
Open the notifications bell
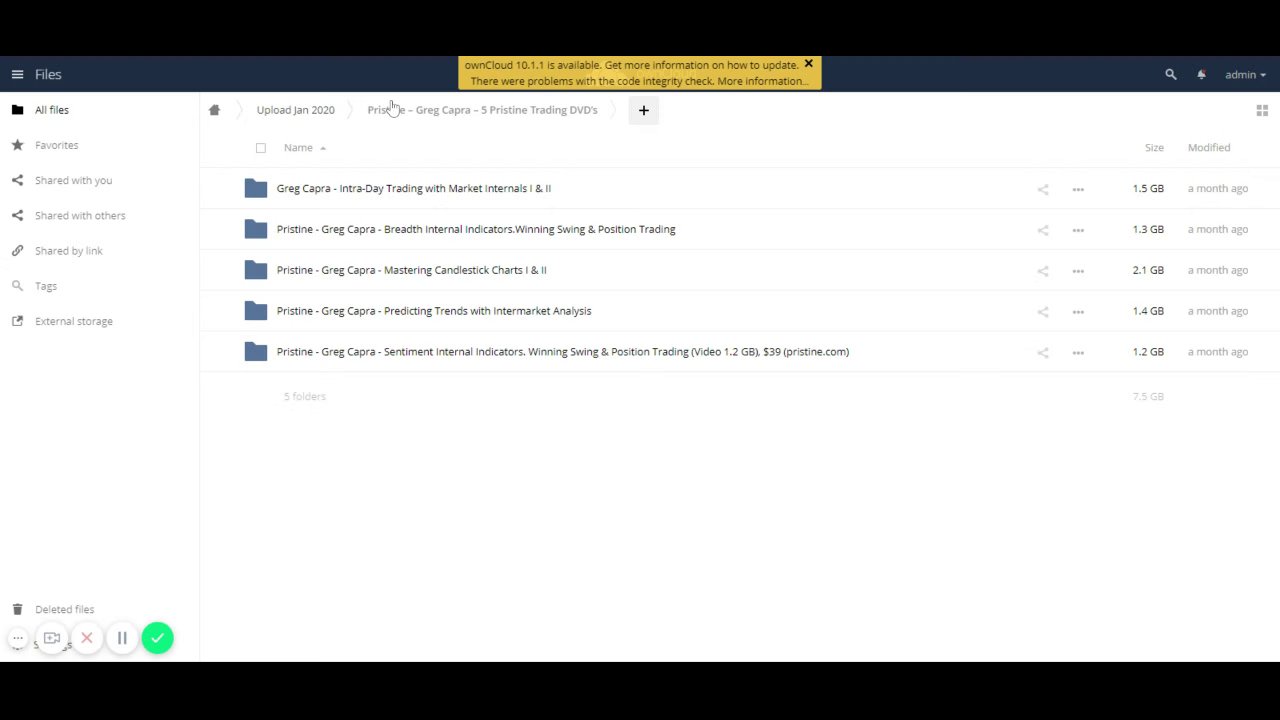click(1201, 74)
